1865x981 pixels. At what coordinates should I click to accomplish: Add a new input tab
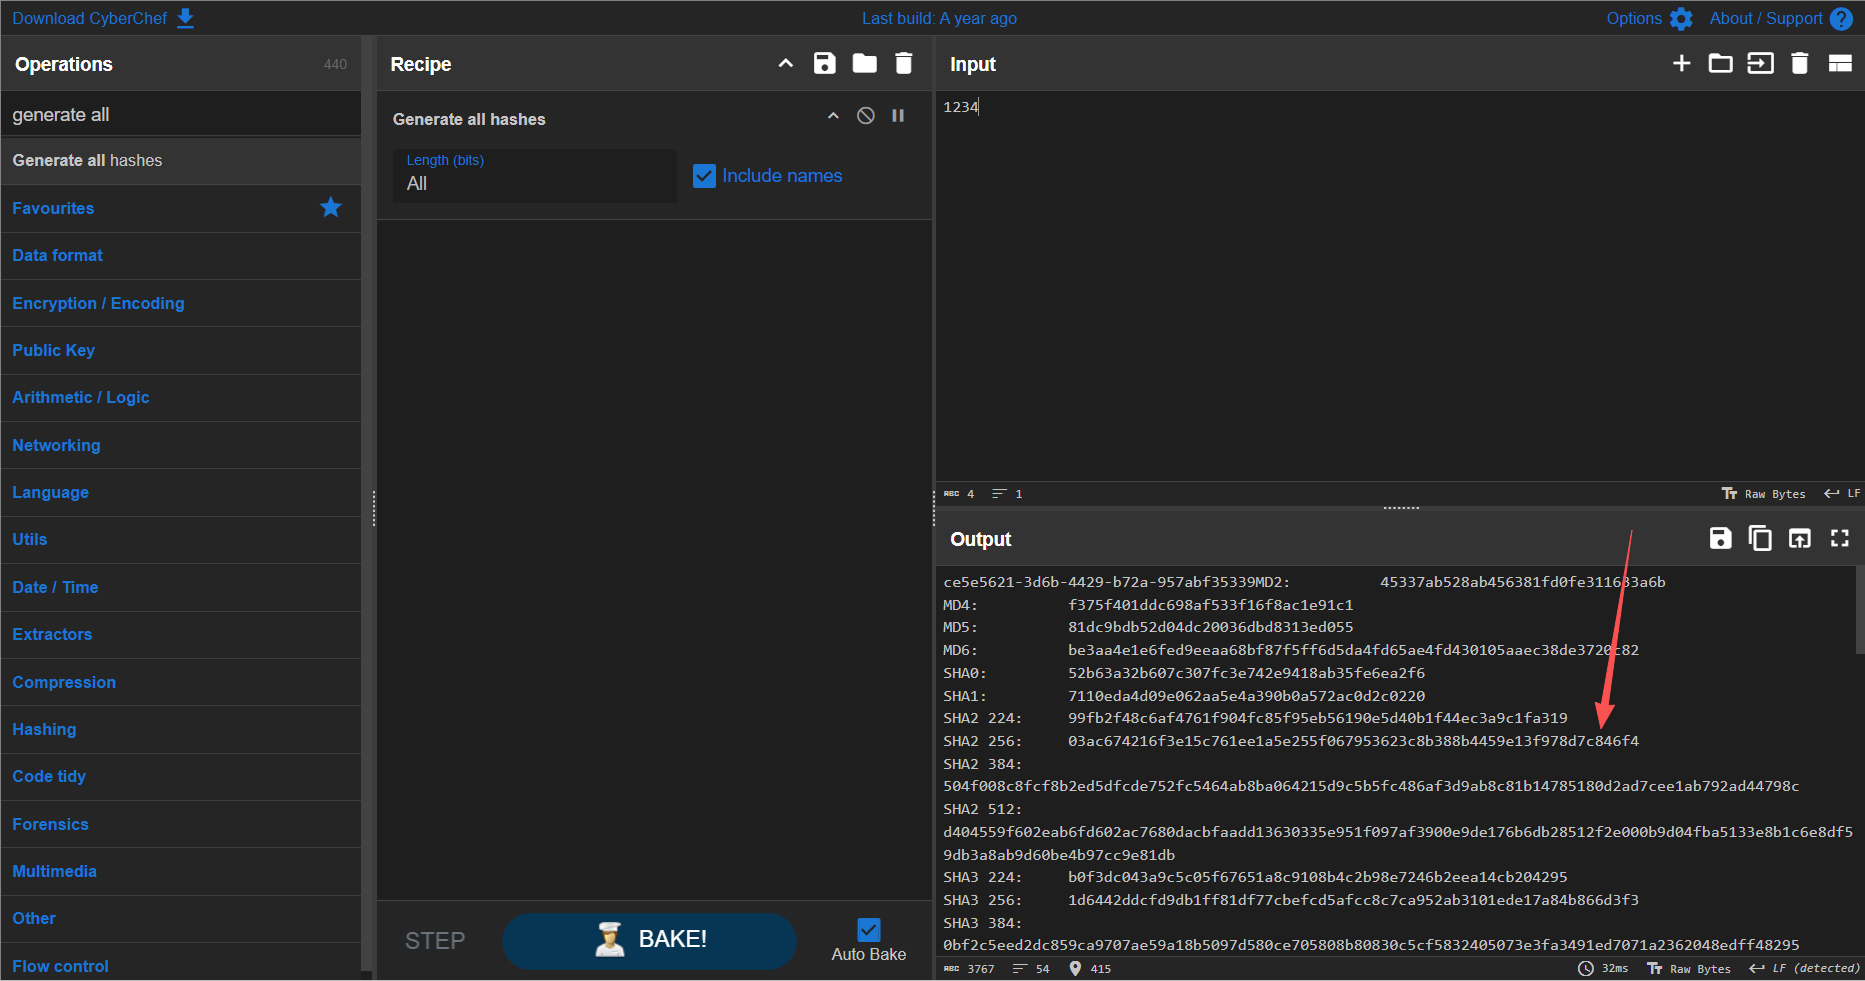(x=1681, y=64)
